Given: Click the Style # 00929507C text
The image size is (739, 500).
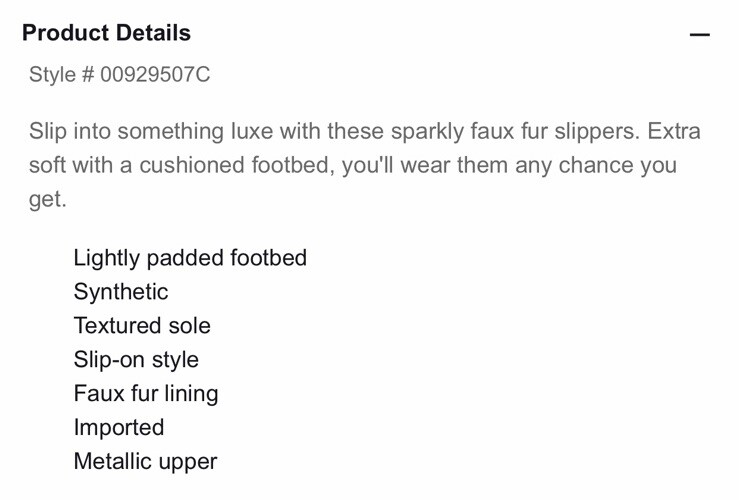Looking at the screenshot, I should pyautogui.click(x=120, y=74).
